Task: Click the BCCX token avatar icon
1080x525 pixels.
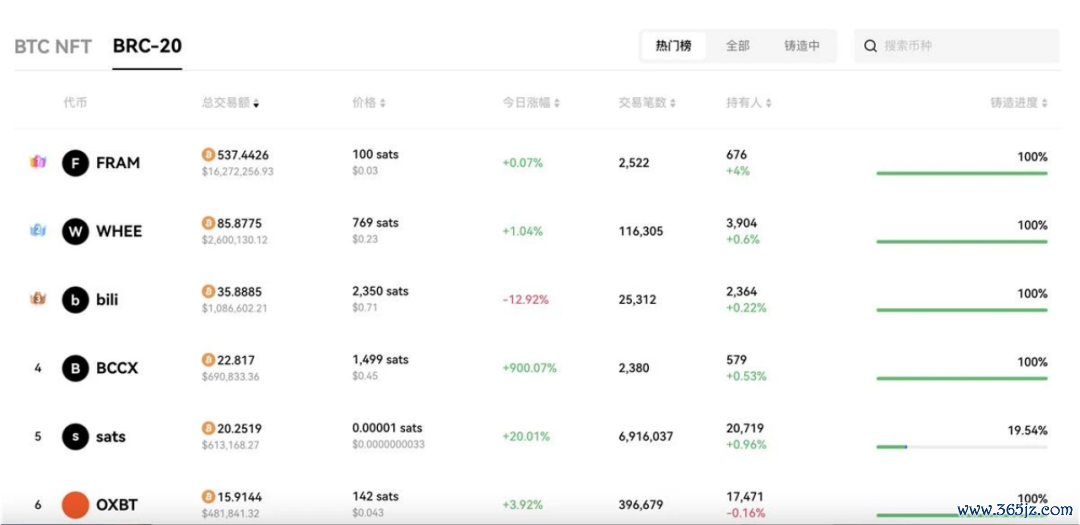Action: (x=76, y=369)
